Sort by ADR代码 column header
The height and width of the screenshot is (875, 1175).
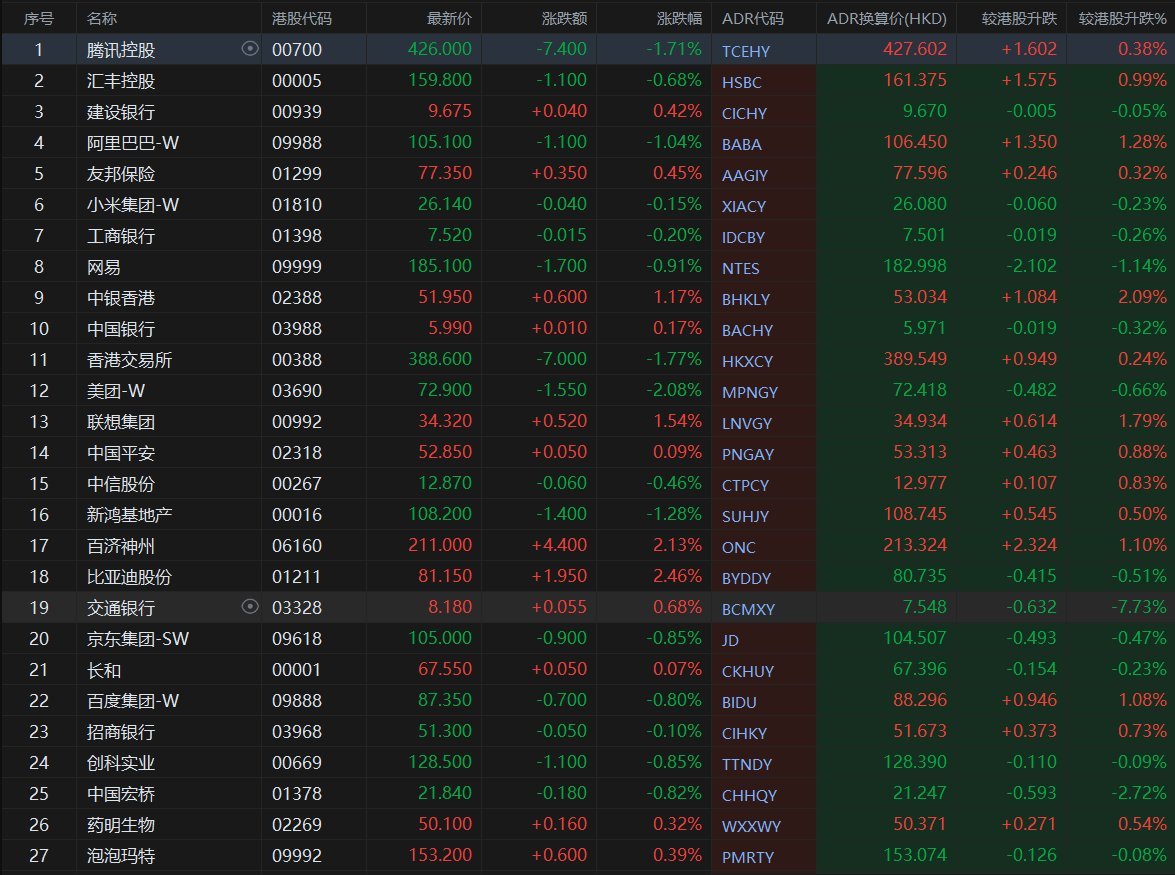752,19
